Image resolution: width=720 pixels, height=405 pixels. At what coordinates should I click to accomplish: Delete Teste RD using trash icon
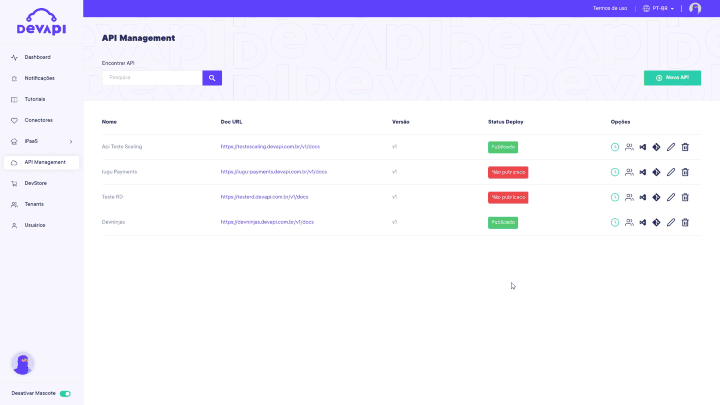685,197
